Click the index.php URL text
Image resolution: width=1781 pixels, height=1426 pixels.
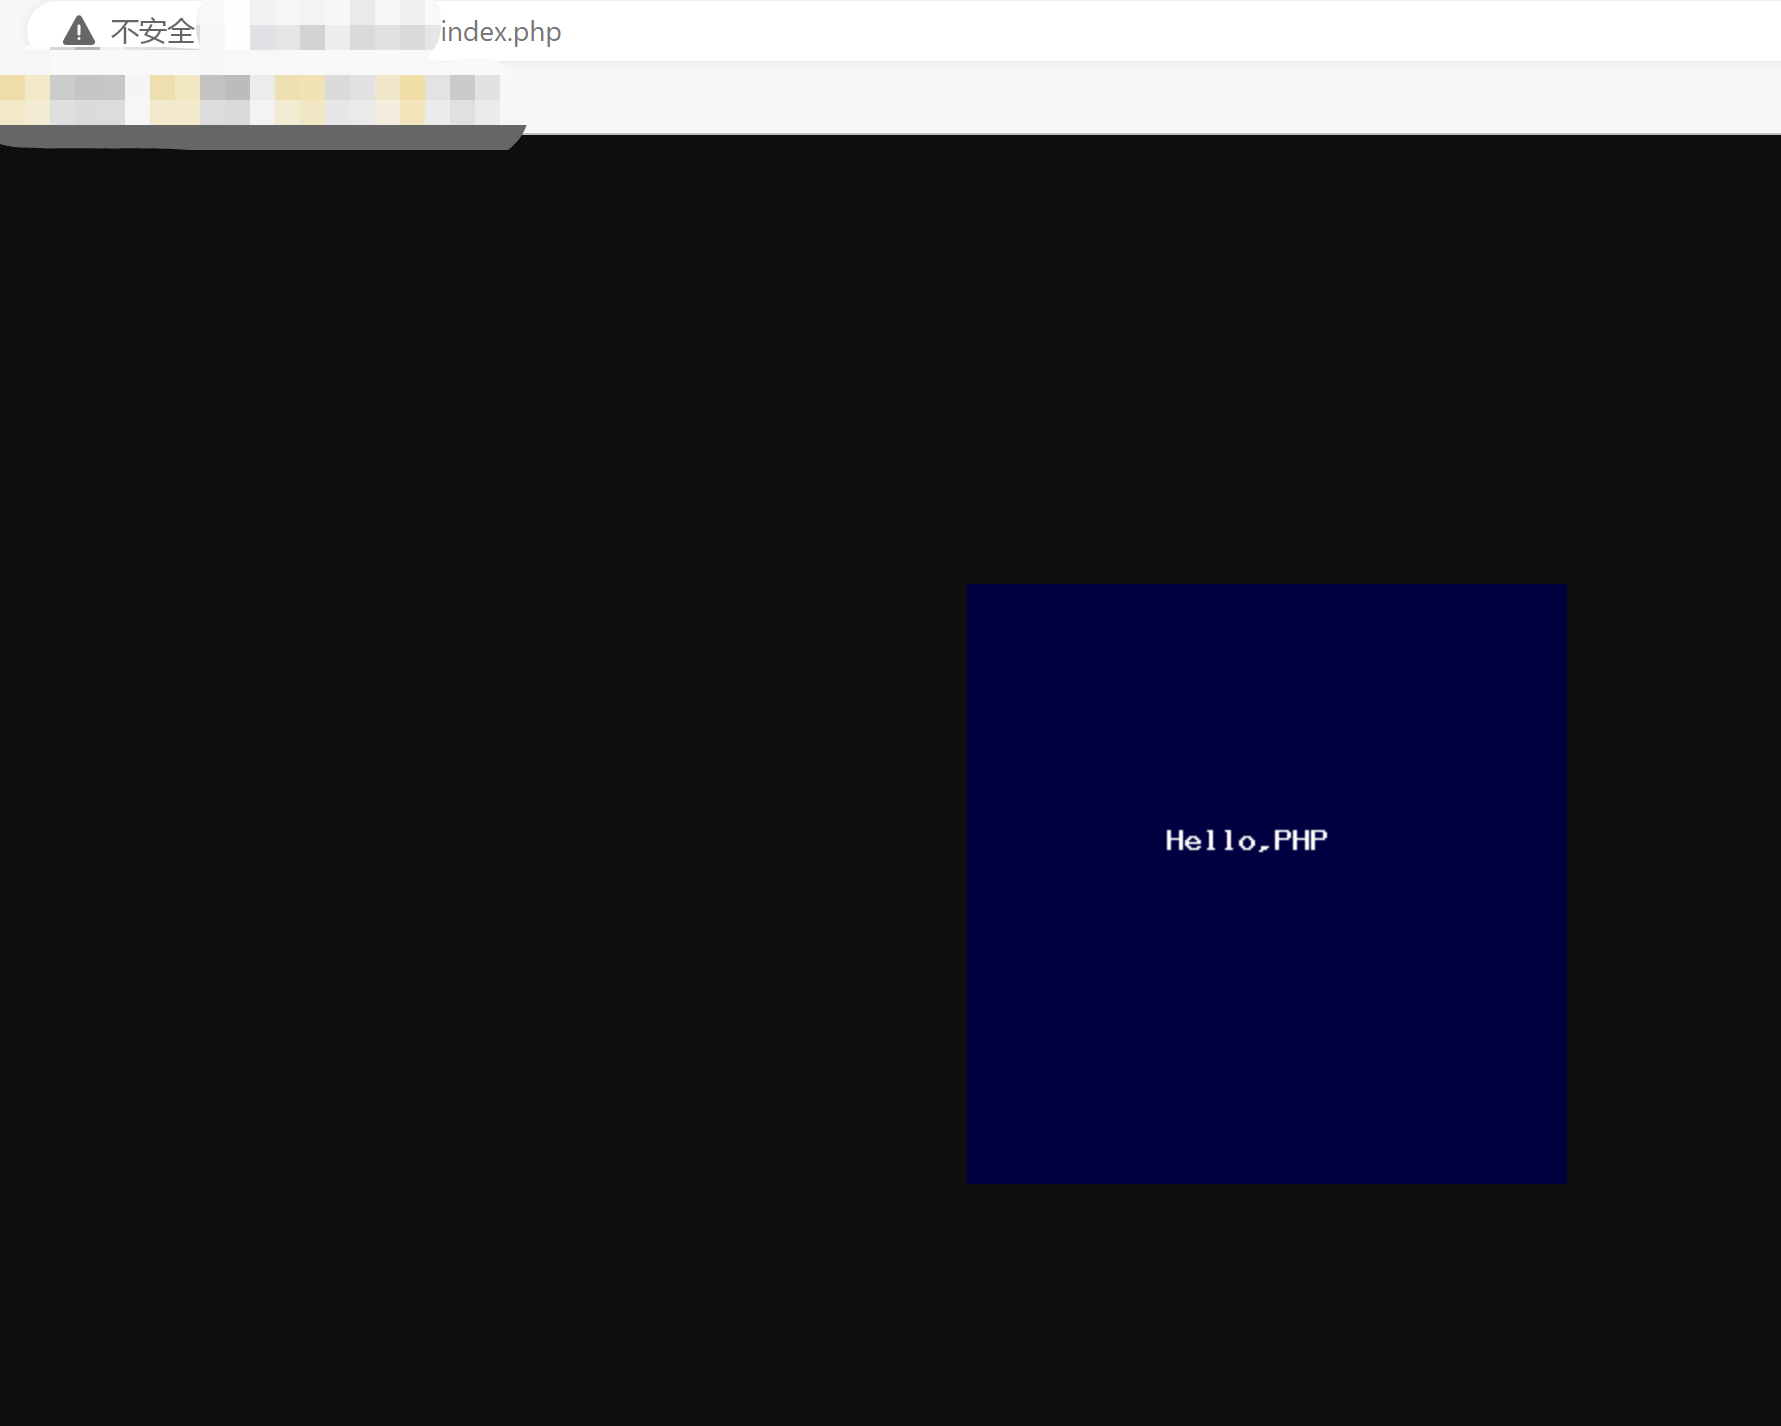point(501,32)
